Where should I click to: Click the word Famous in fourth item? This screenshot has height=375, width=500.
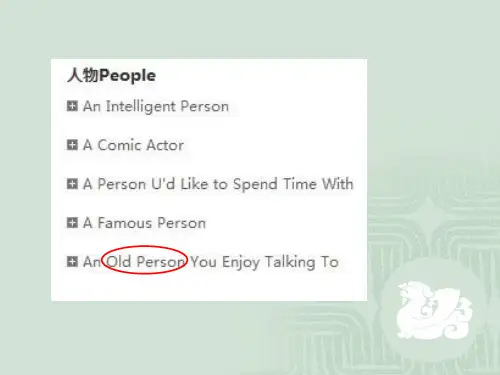click(x=124, y=223)
